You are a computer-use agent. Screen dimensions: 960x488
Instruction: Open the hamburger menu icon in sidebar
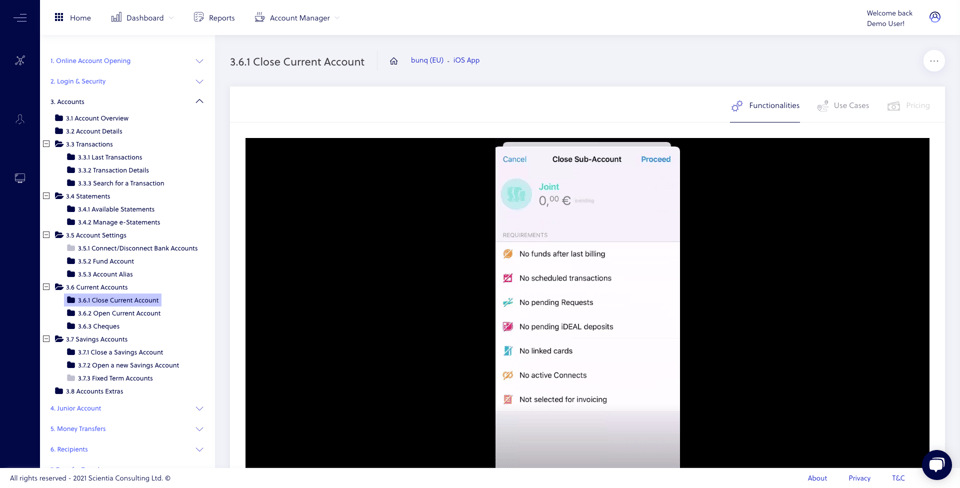[x=20, y=18]
